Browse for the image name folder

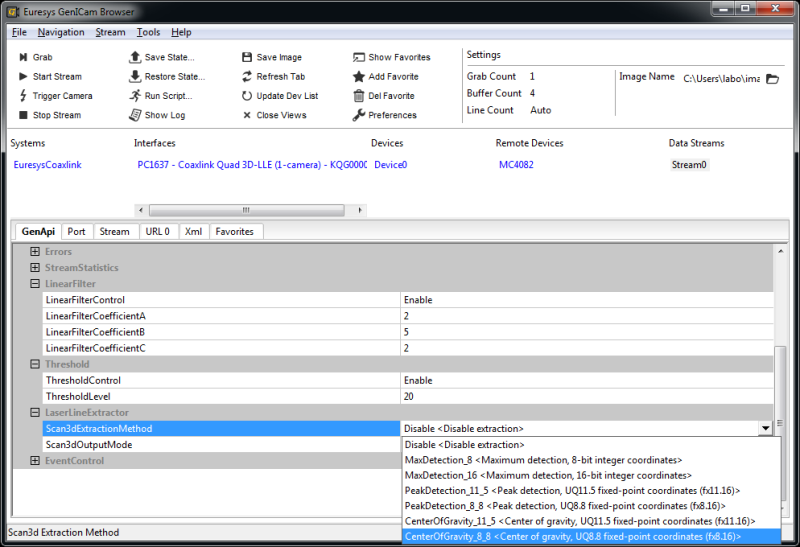(772, 78)
